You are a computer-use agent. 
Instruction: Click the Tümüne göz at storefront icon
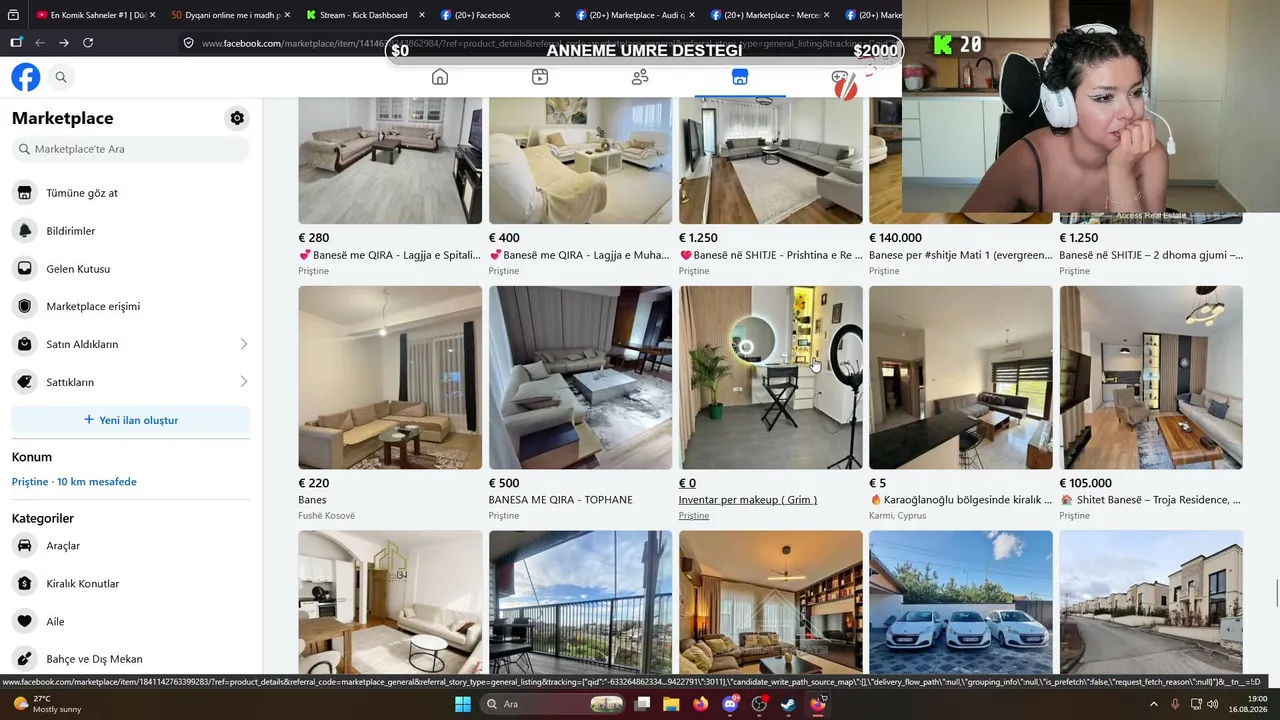[x=25, y=193]
